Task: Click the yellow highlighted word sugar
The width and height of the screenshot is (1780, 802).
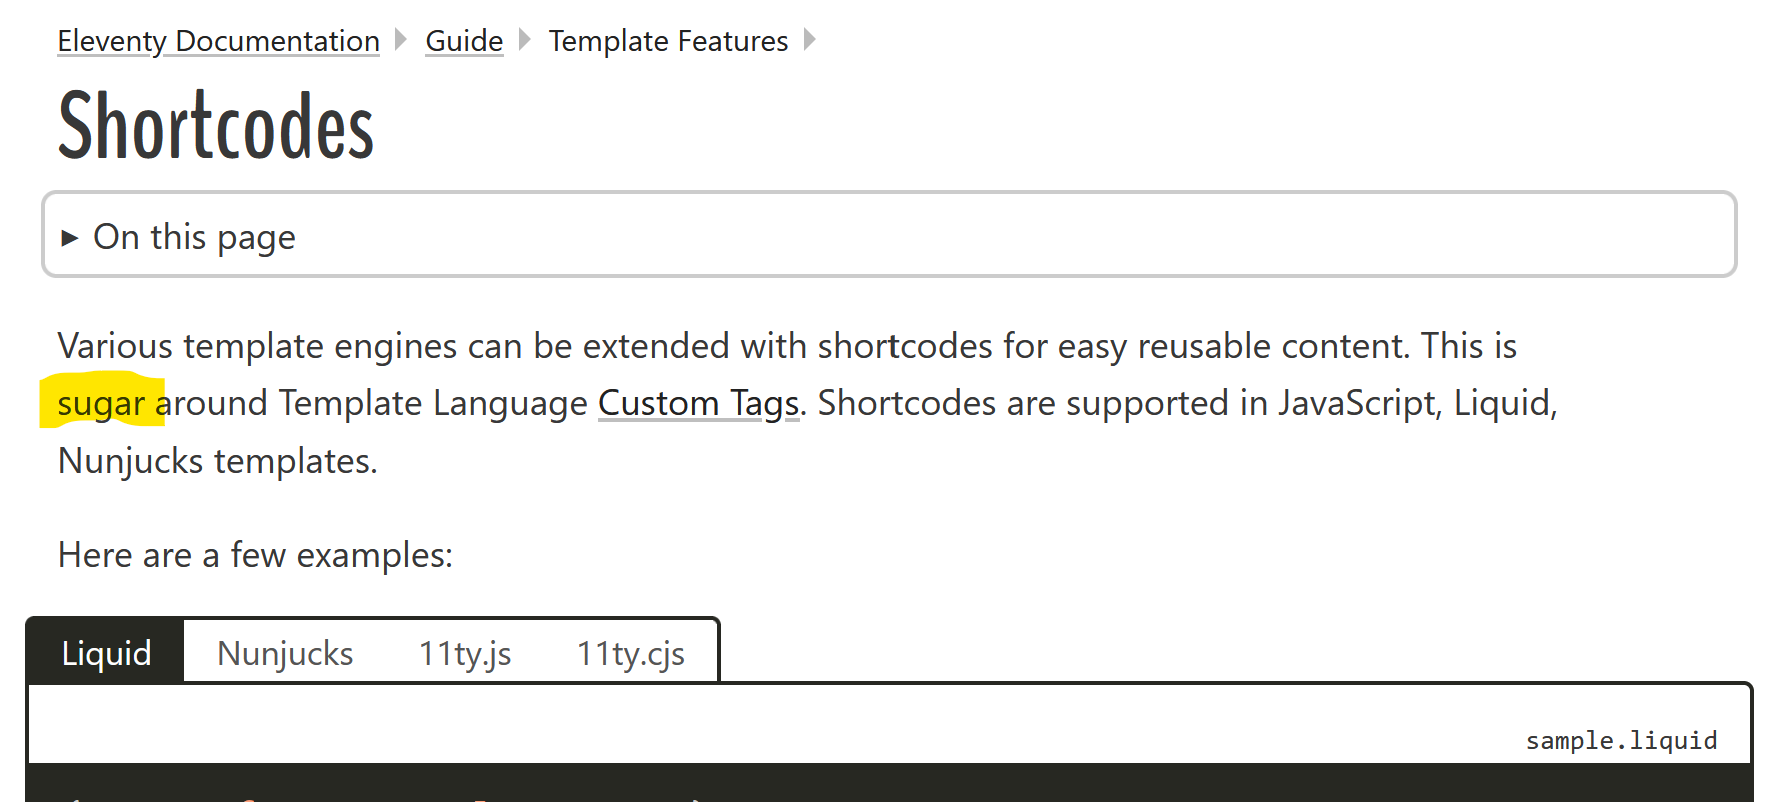Action: point(101,403)
